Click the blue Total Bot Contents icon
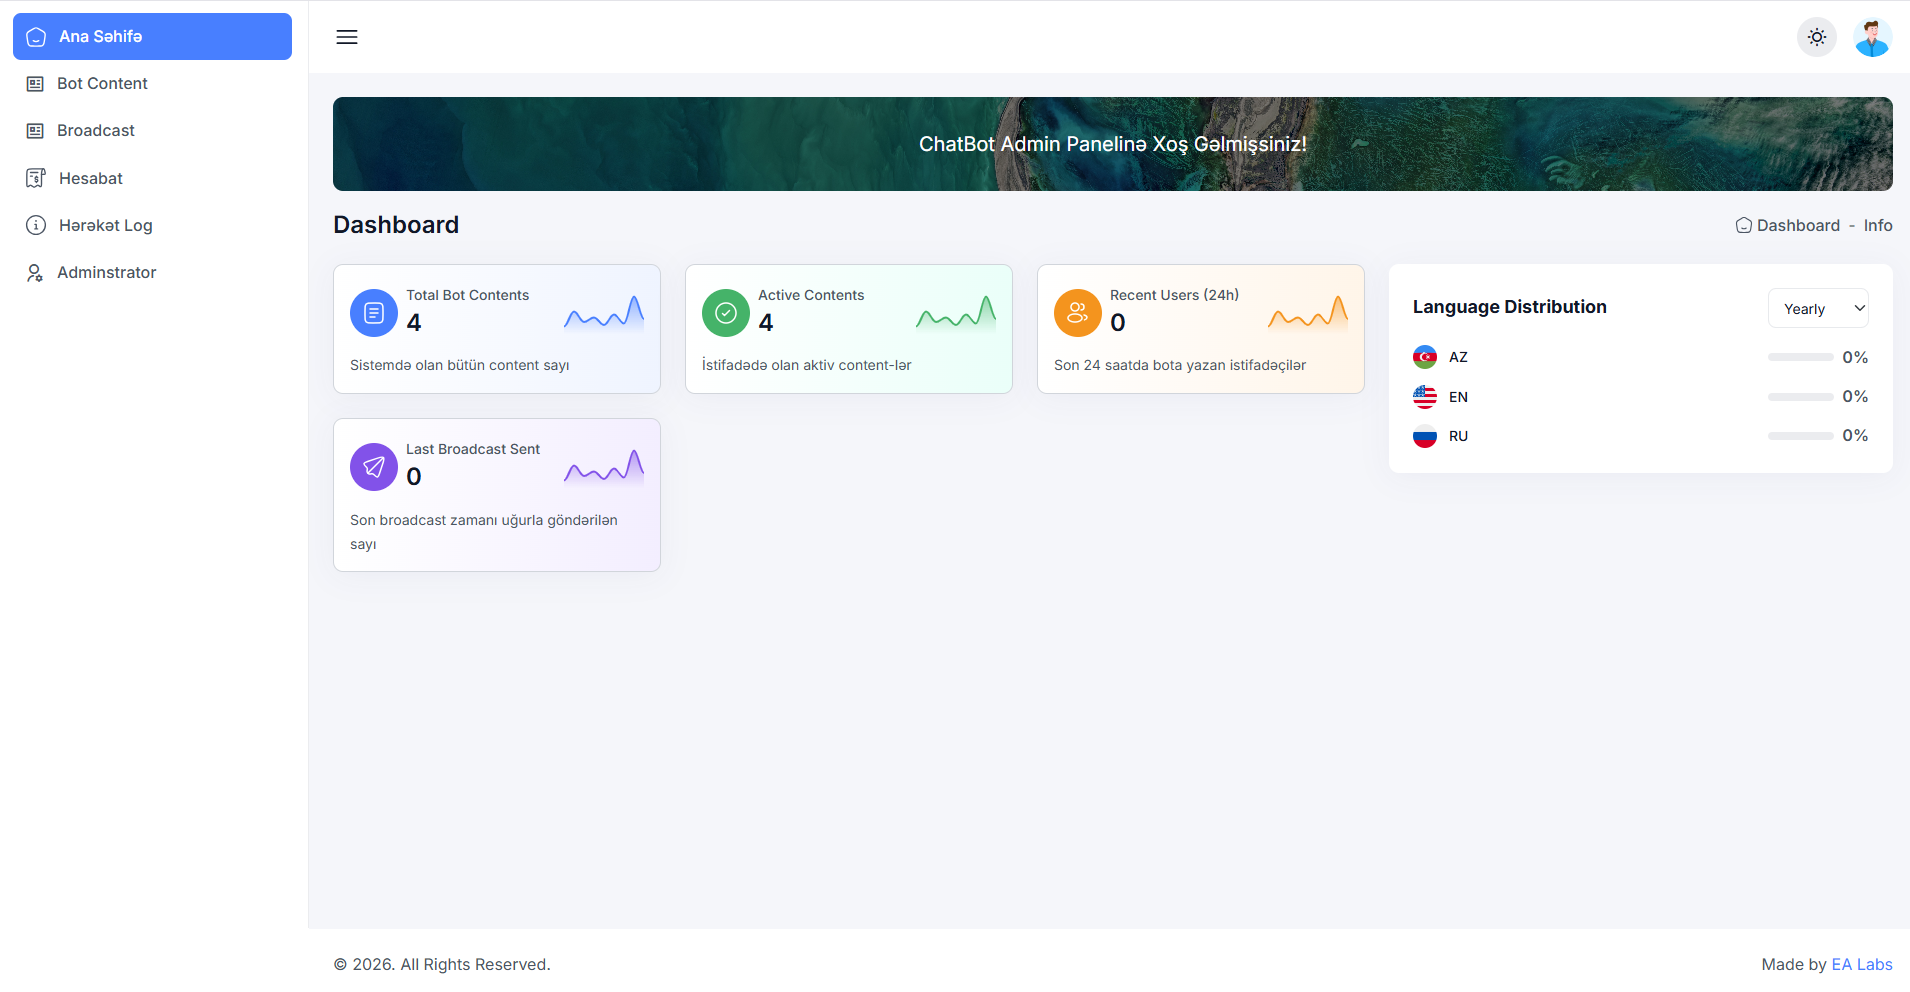The image size is (1910, 992). click(374, 313)
